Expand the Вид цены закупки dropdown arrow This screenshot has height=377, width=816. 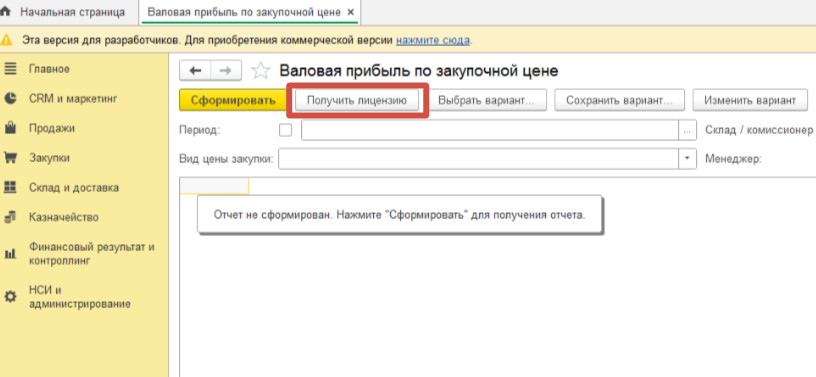click(687, 159)
